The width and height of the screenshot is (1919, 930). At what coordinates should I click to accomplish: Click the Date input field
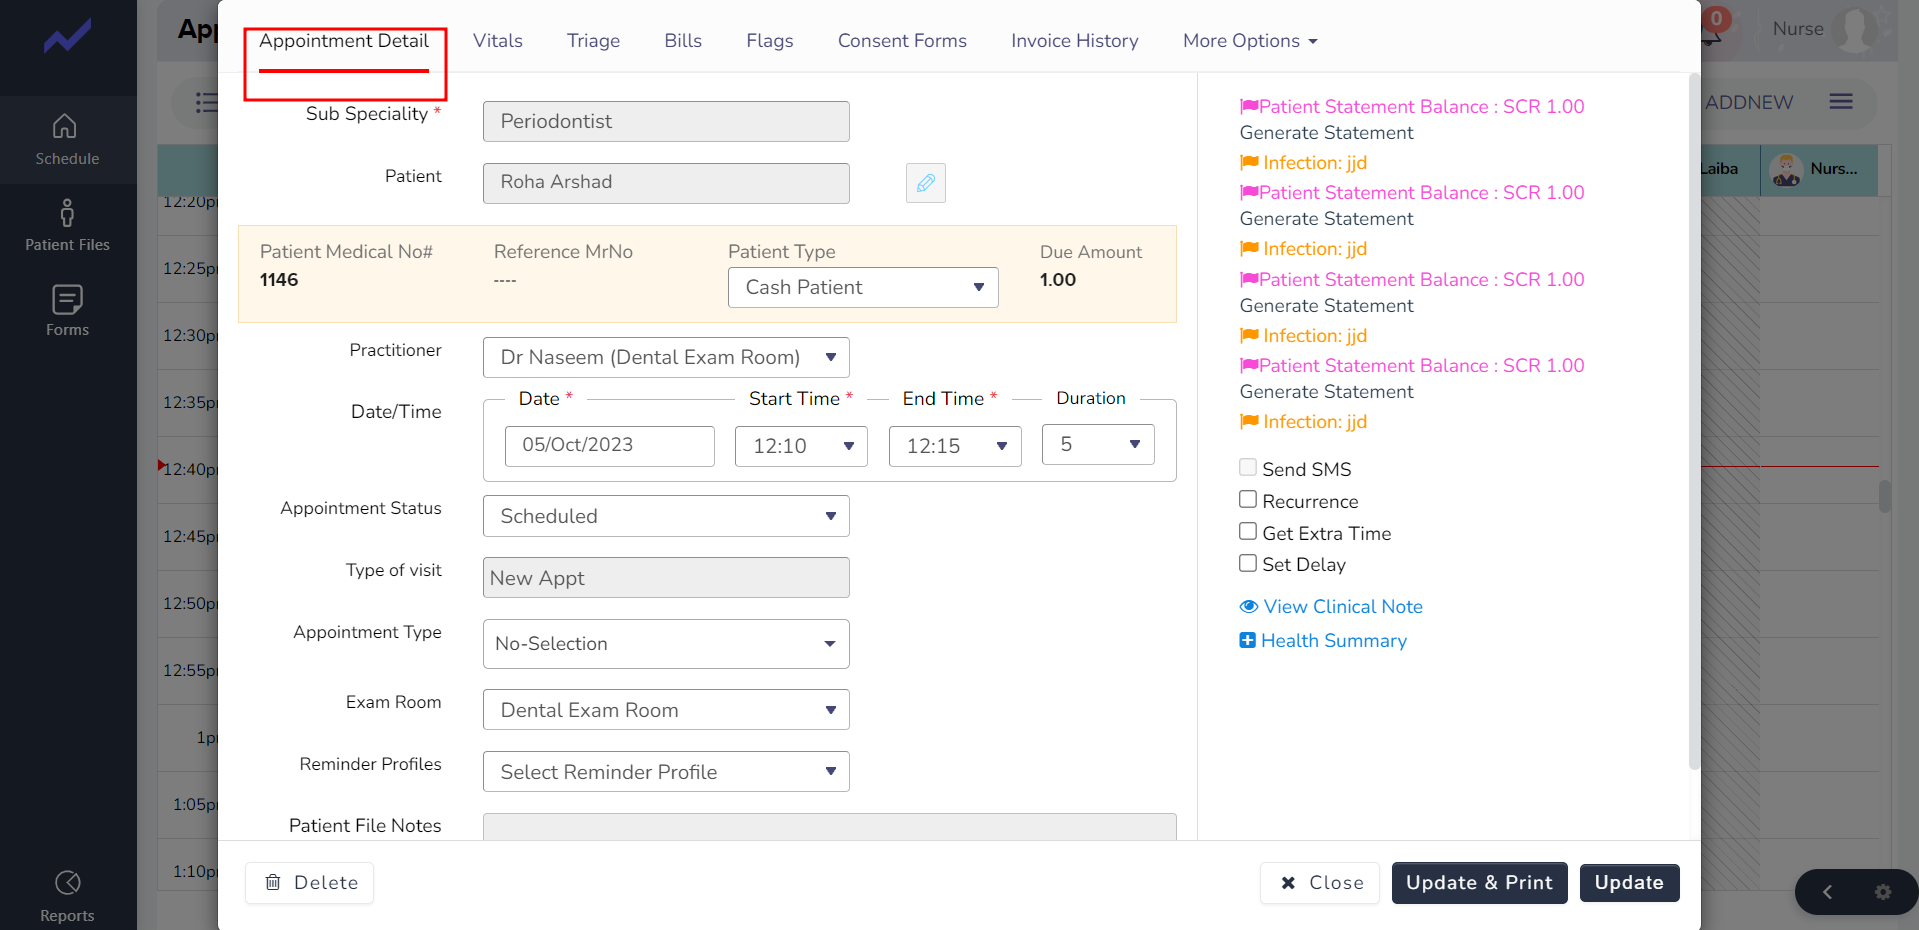[x=610, y=445]
